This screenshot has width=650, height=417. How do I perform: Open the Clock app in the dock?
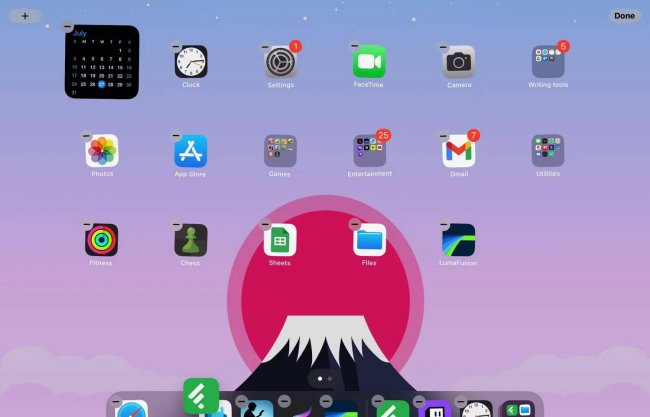coord(477,409)
